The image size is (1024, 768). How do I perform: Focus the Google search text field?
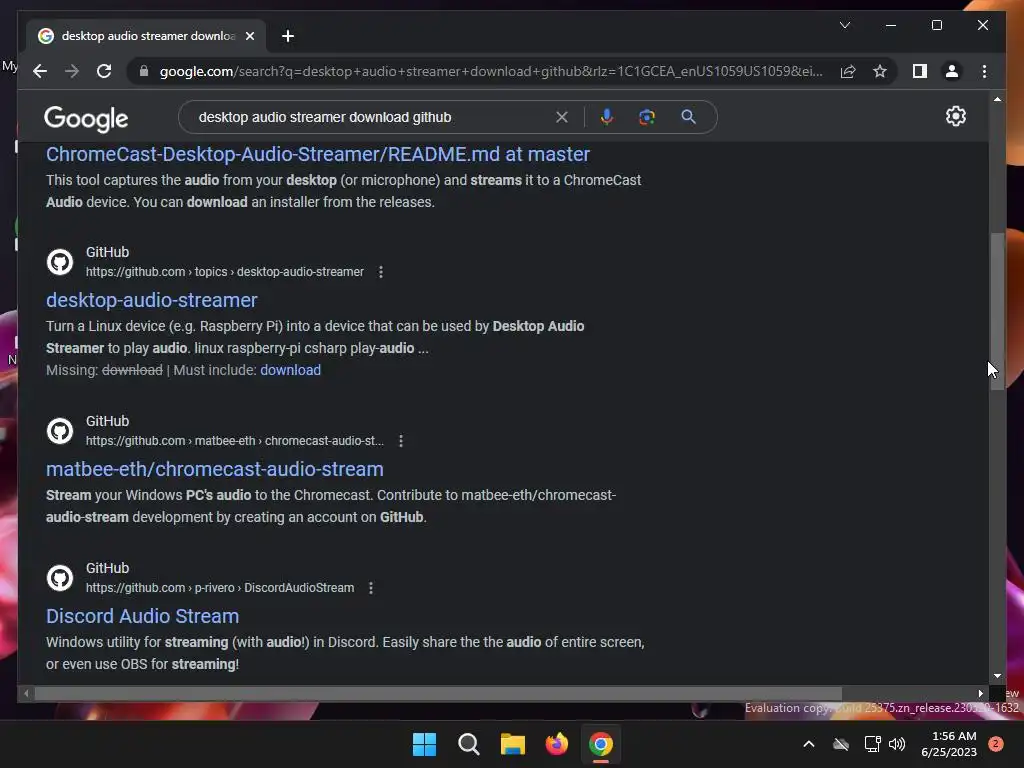(x=372, y=117)
